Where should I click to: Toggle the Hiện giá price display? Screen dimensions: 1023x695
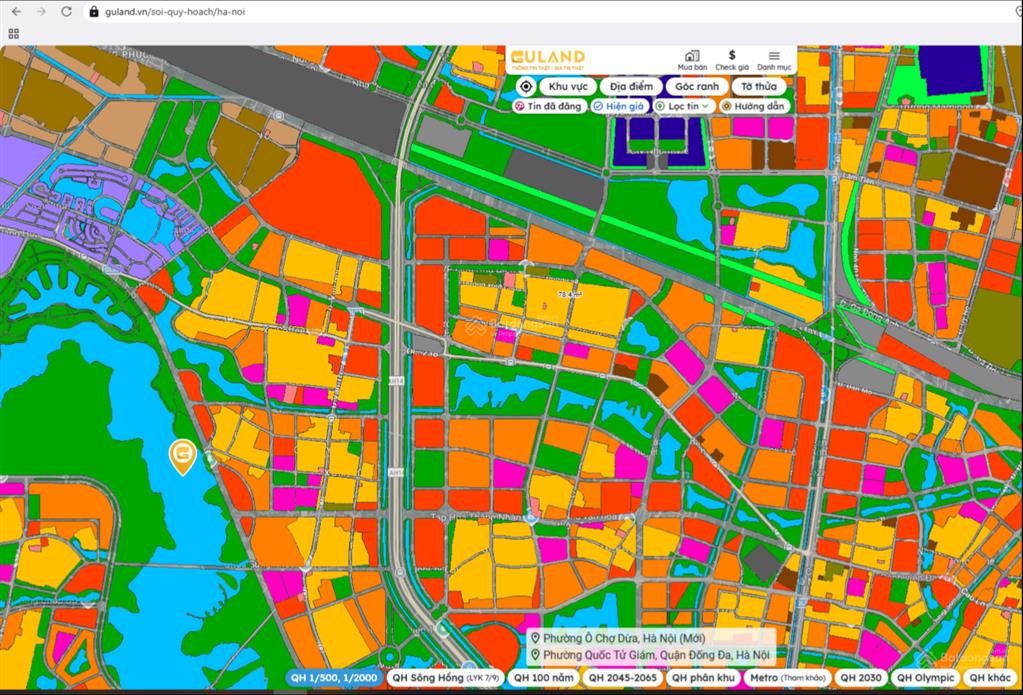tap(620, 106)
